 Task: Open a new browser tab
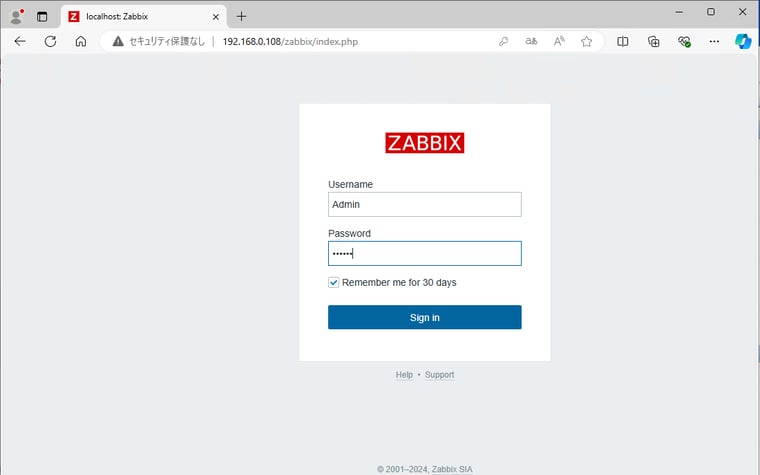(241, 16)
